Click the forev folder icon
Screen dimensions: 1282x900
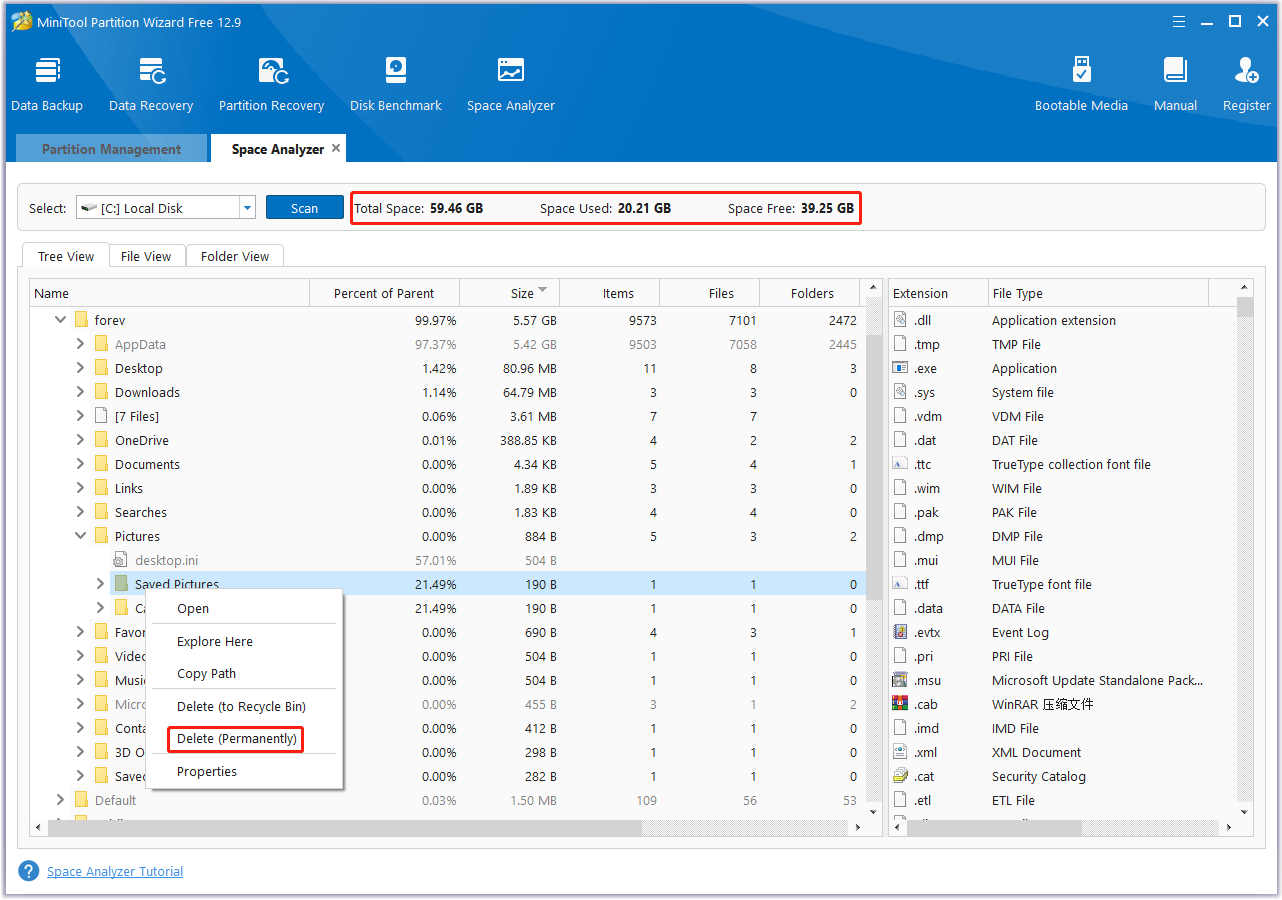pos(82,320)
